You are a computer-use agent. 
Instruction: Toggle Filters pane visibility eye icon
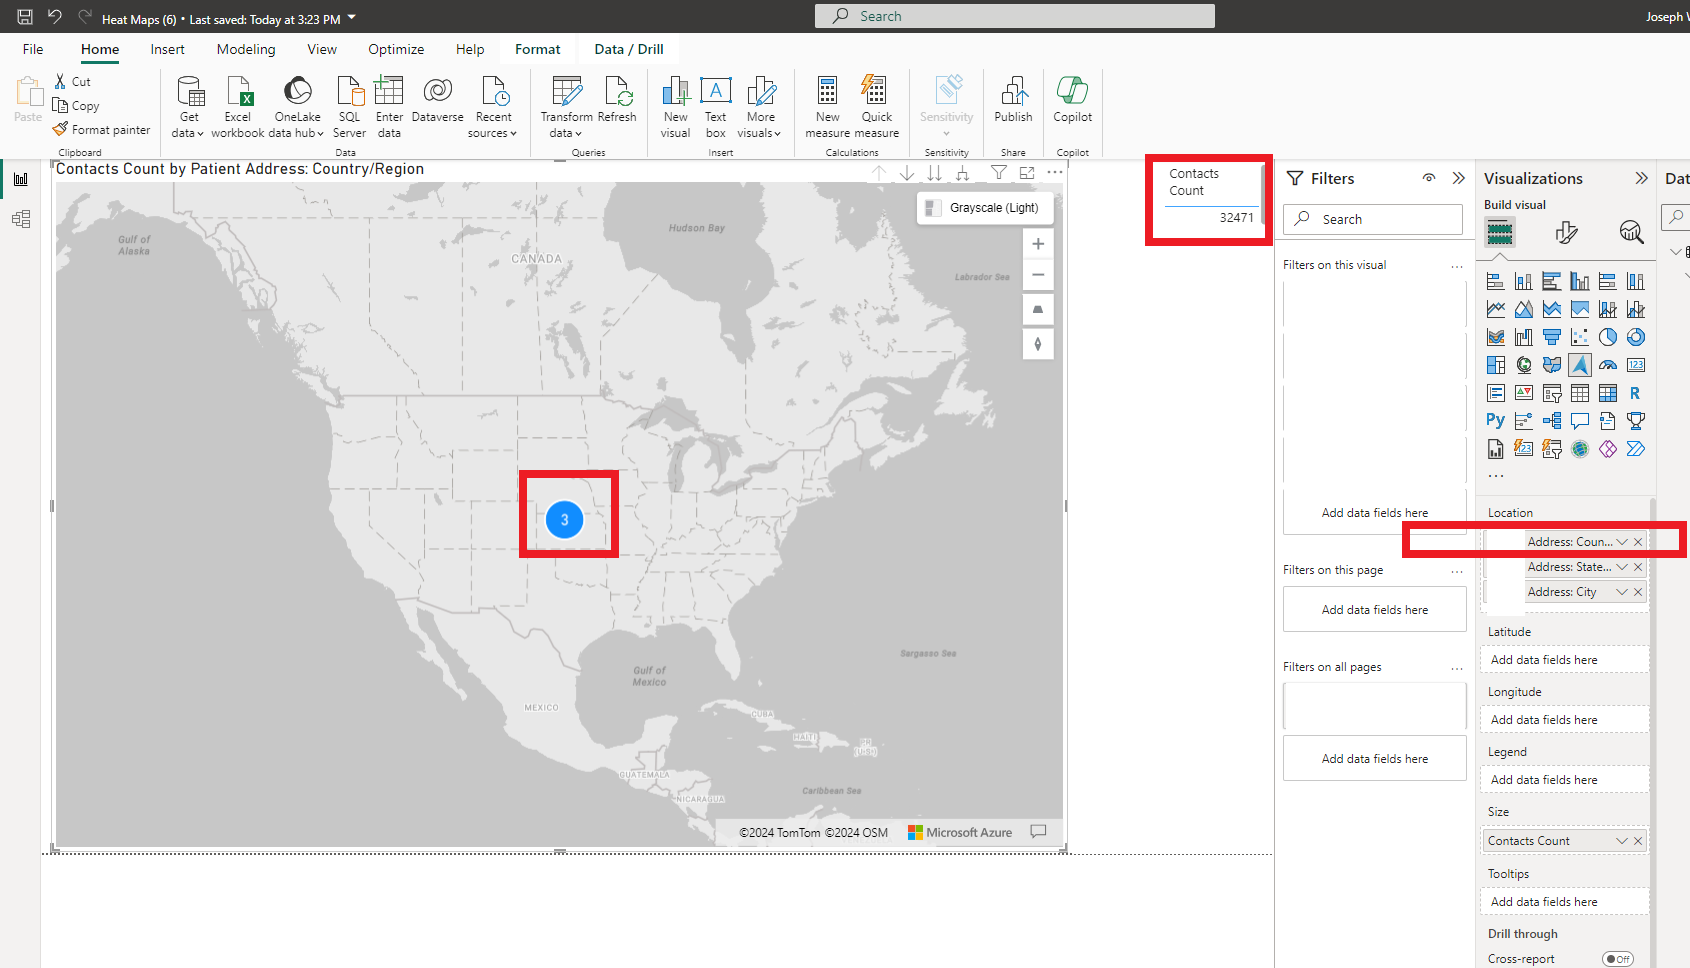click(1429, 178)
